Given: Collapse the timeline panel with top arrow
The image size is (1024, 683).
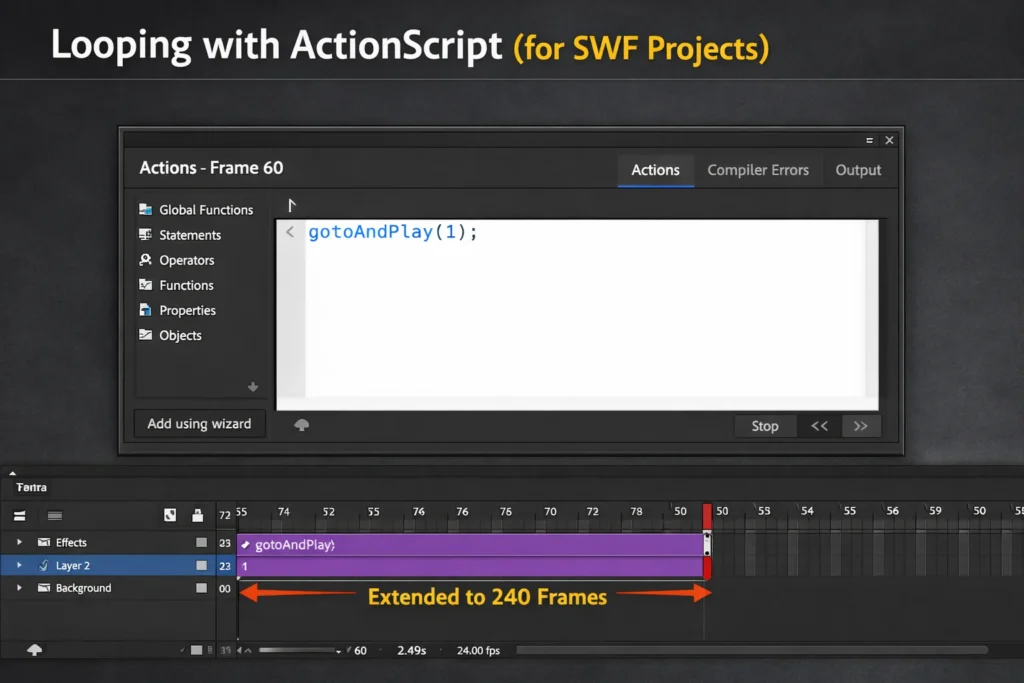Looking at the screenshot, I should pyautogui.click(x=12, y=473).
